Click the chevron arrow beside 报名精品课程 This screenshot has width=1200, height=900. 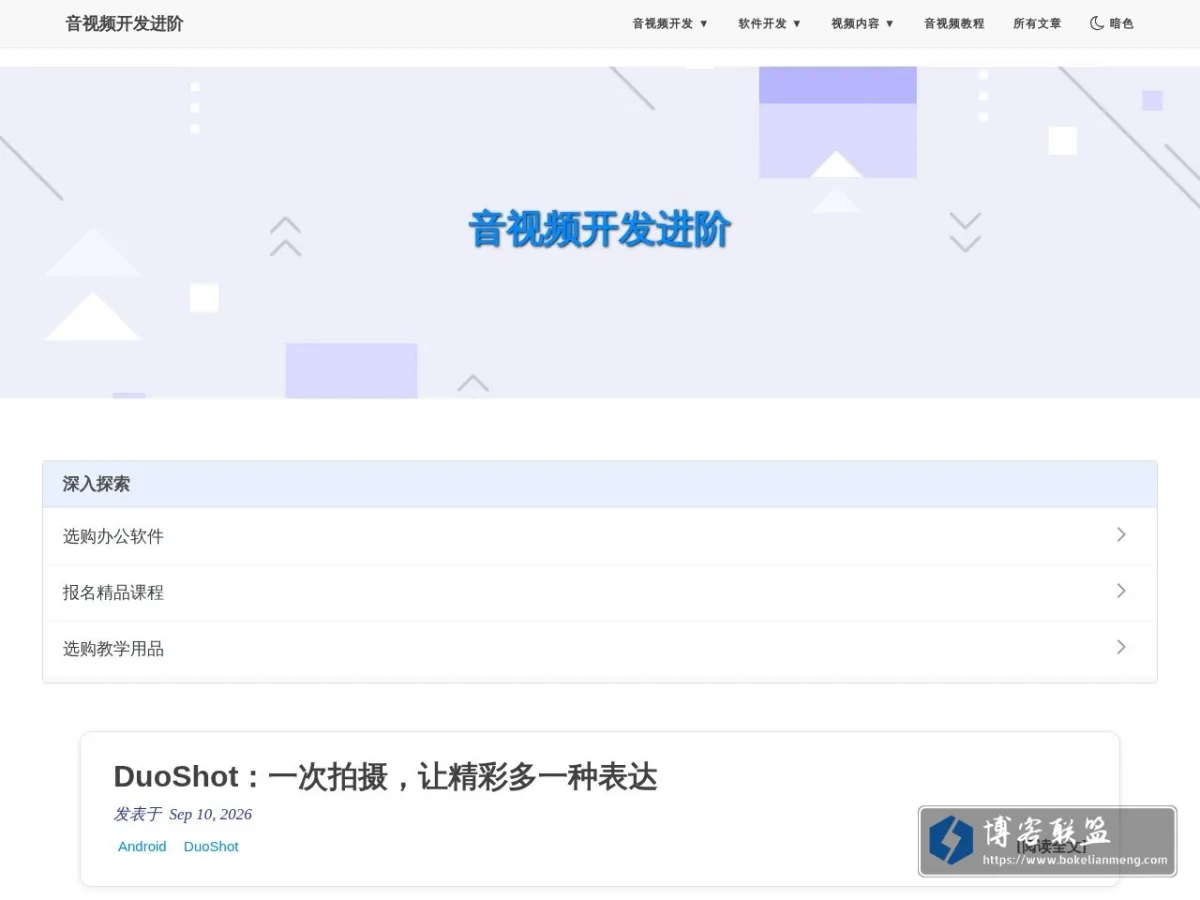pyautogui.click(x=1121, y=591)
